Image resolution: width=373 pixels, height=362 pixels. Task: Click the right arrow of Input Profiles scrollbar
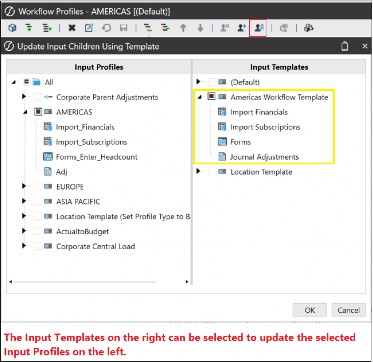[x=187, y=282]
